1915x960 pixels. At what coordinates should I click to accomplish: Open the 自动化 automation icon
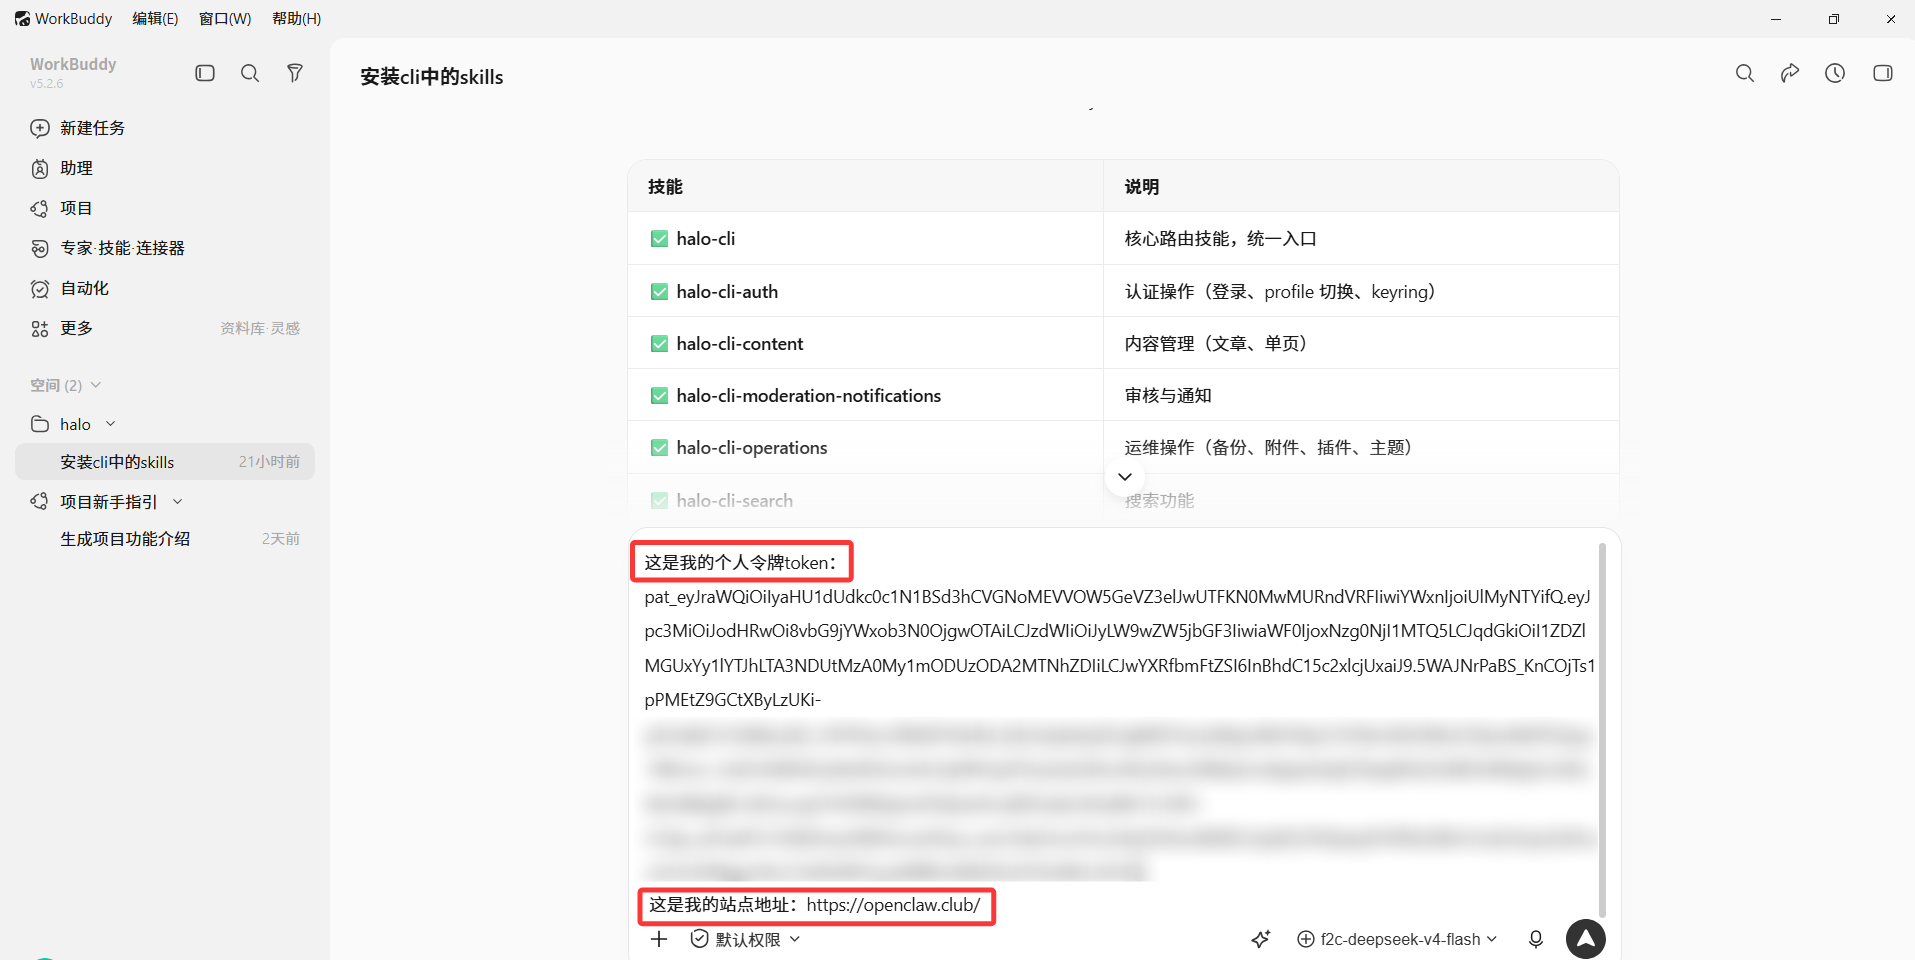pos(40,288)
